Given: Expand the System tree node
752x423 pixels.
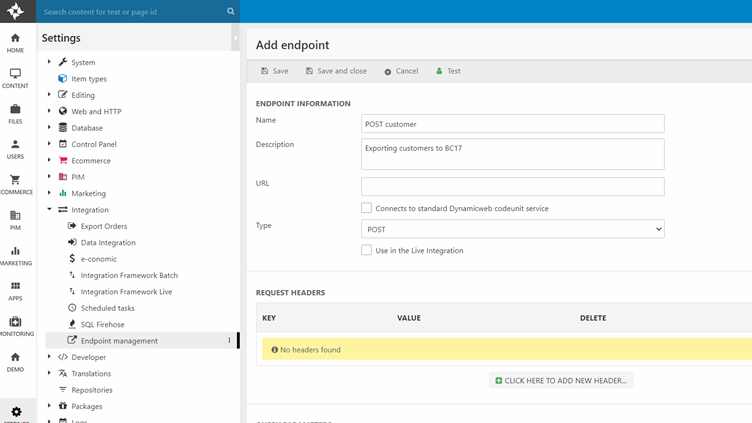Looking at the screenshot, I should pos(49,62).
